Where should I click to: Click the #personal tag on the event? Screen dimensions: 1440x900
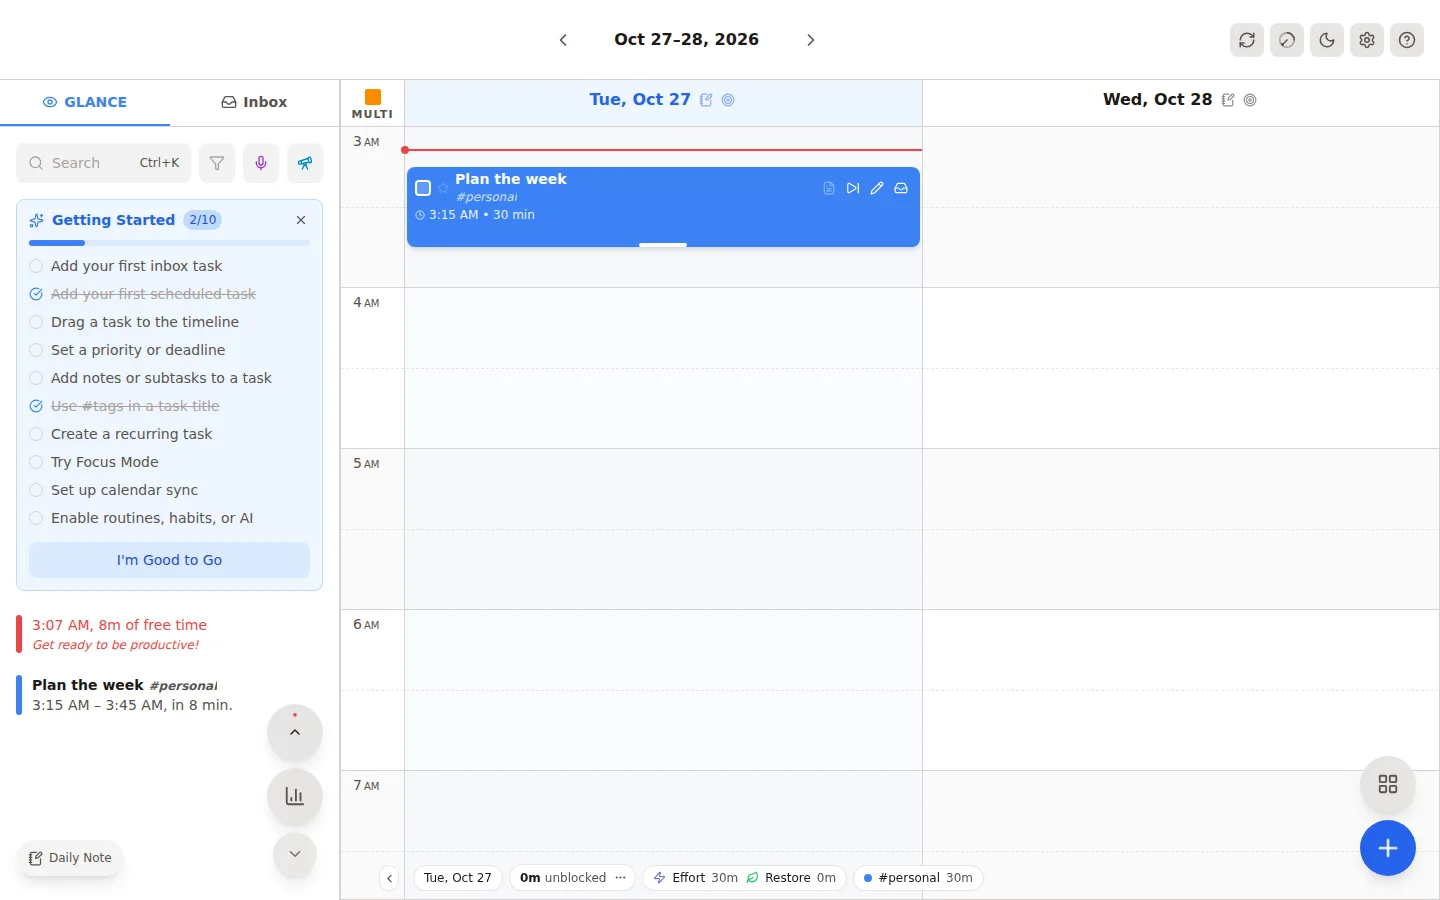(x=486, y=197)
